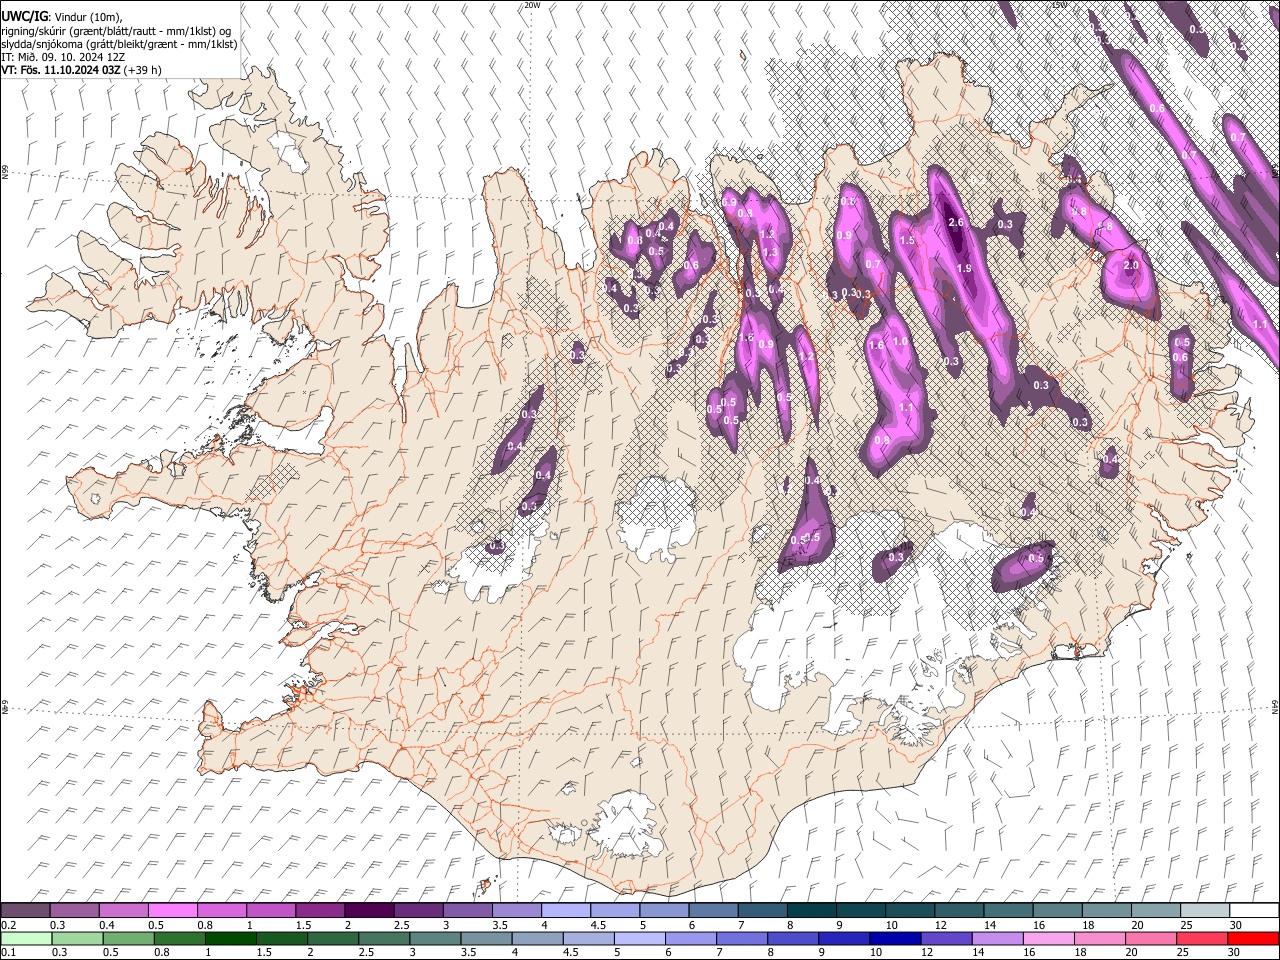The width and height of the screenshot is (1280, 960).
Task: Click the darkest purple upper swatch between 2 and 2.5
Action: [369, 911]
